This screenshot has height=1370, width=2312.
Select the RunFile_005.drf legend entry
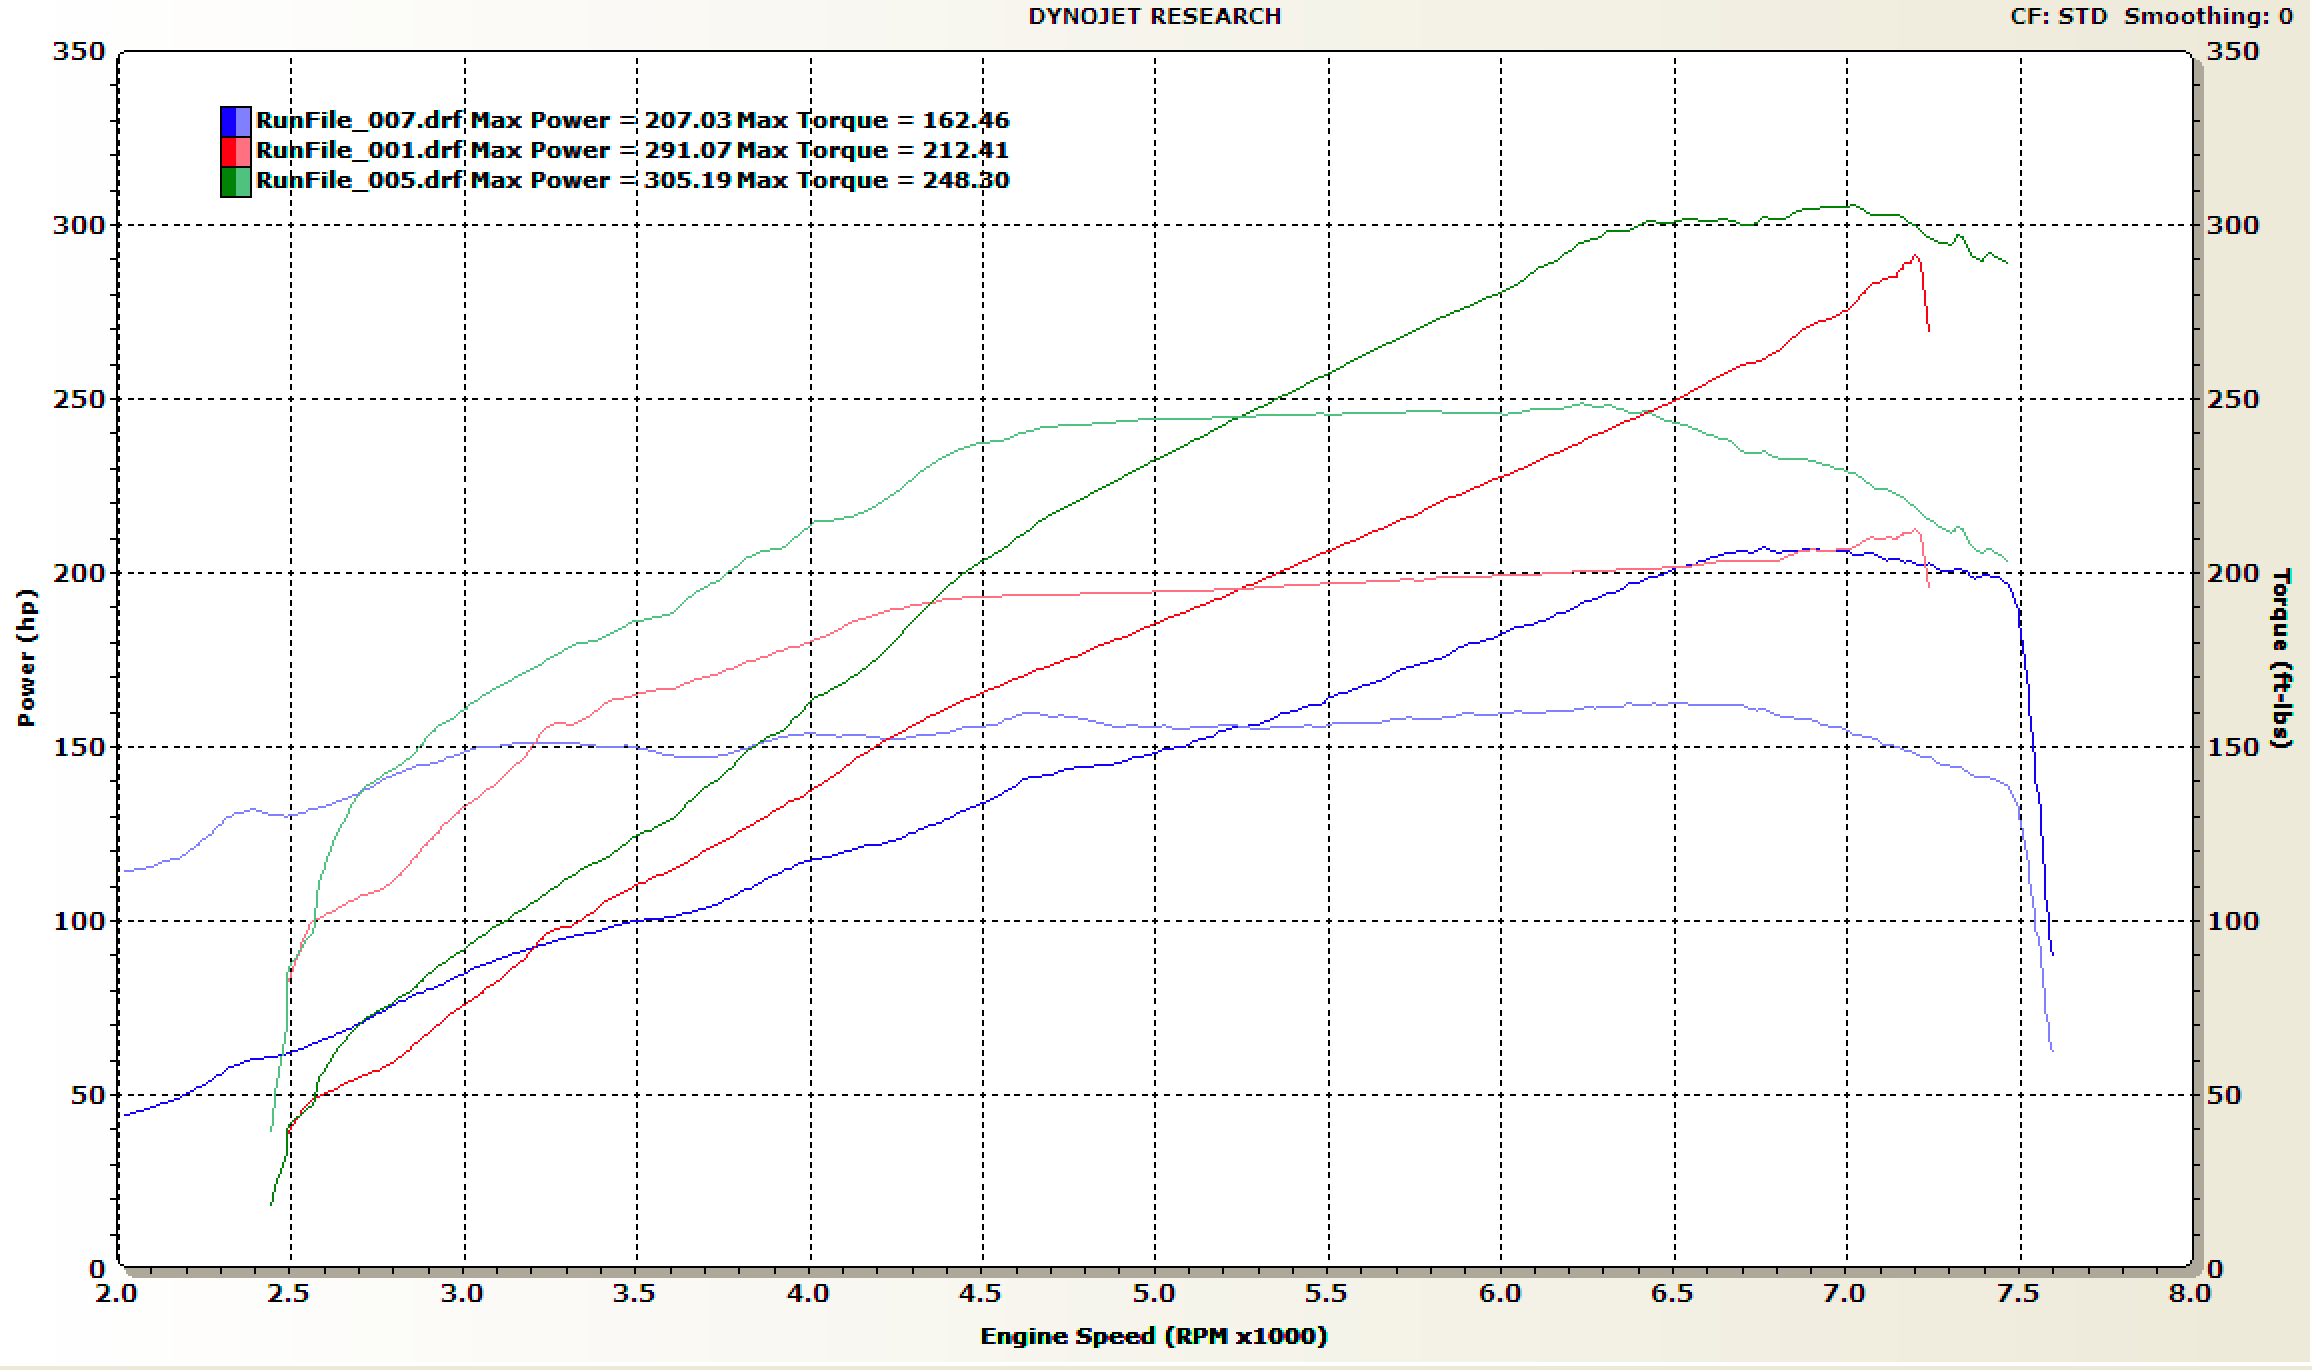pyautogui.click(x=359, y=181)
